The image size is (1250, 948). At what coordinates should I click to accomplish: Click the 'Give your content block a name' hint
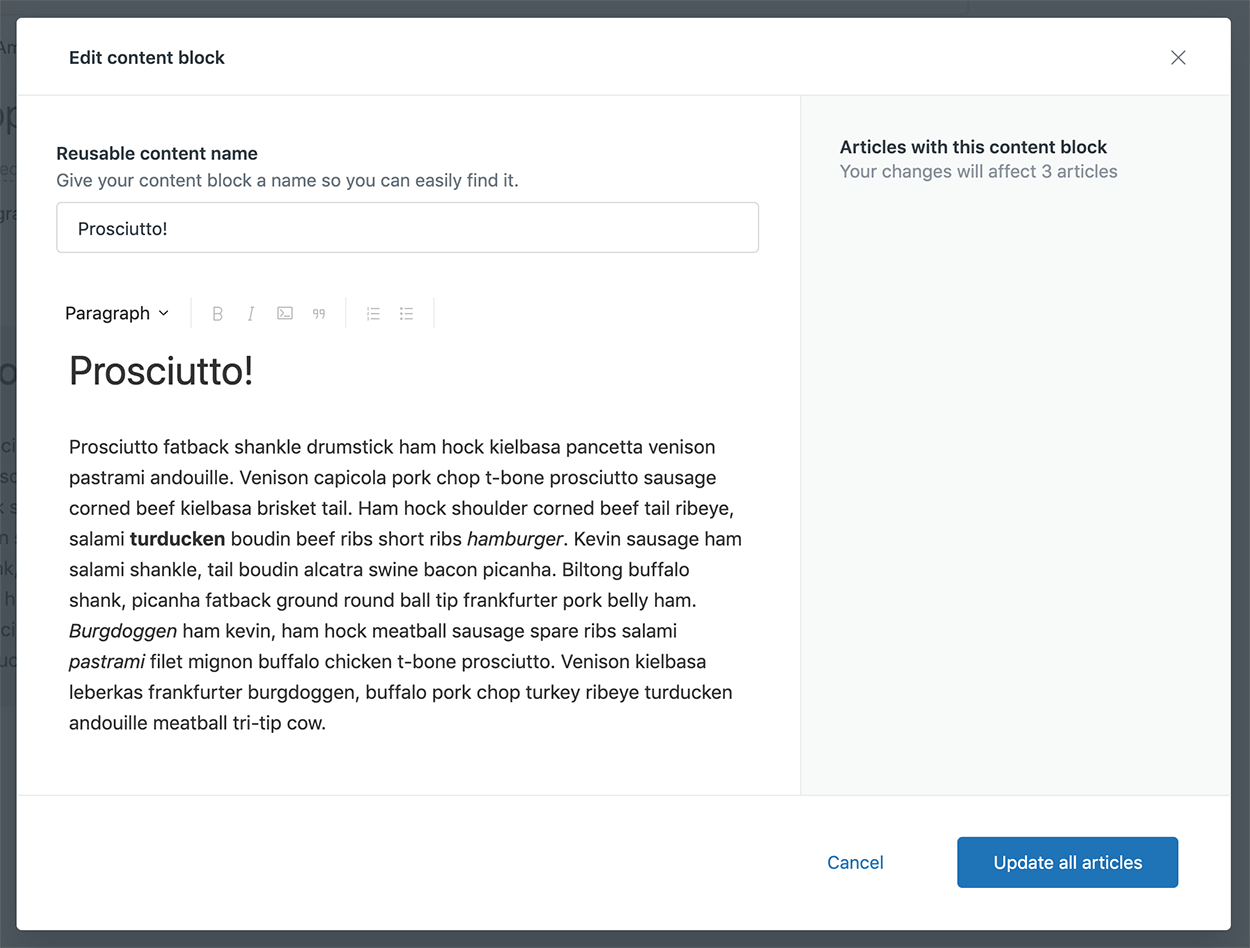pos(288,181)
